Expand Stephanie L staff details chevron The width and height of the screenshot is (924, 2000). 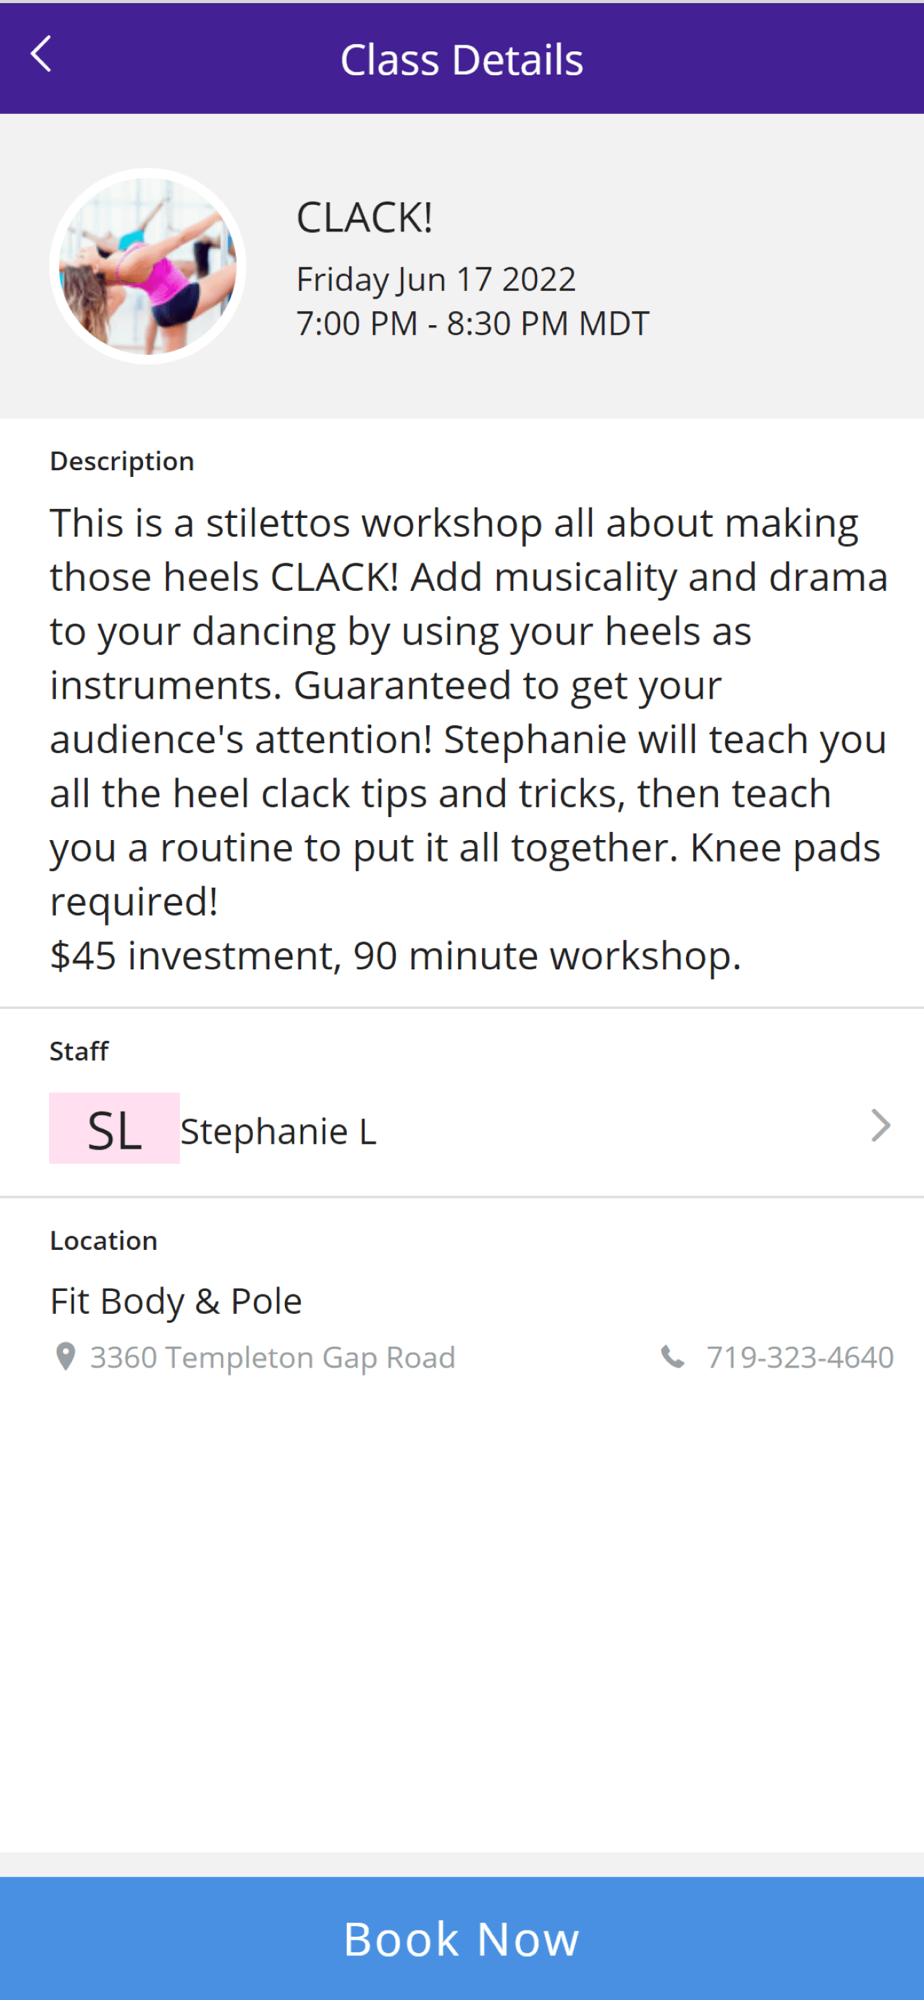coord(880,1126)
